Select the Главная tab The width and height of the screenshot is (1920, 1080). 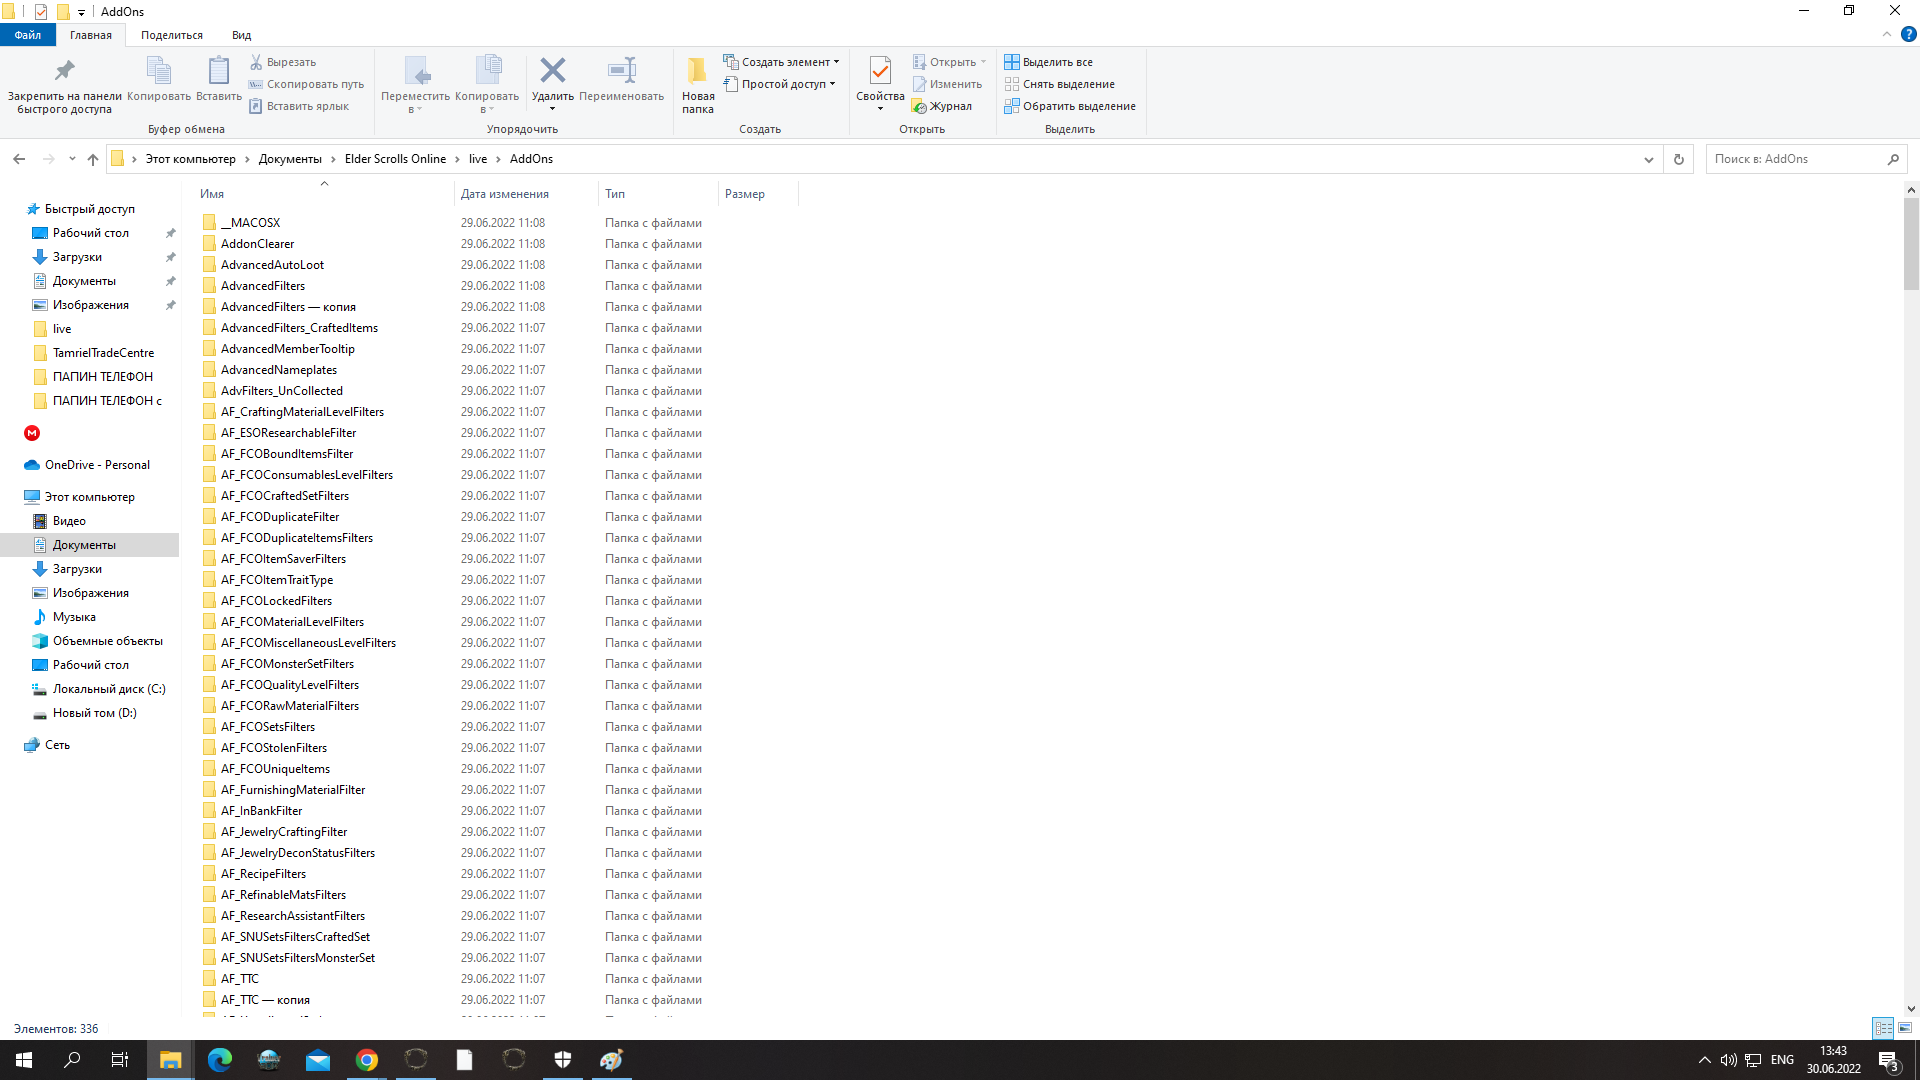click(91, 35)
